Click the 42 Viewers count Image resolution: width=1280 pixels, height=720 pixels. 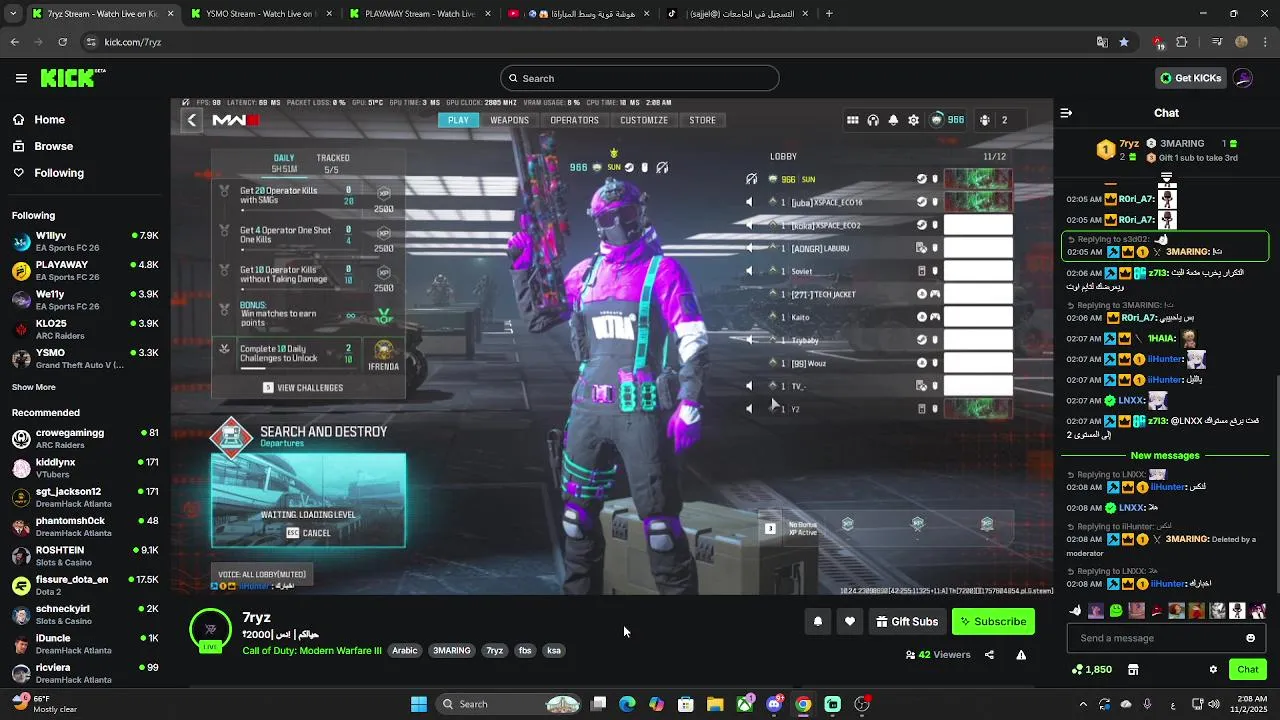coord(938,655)
